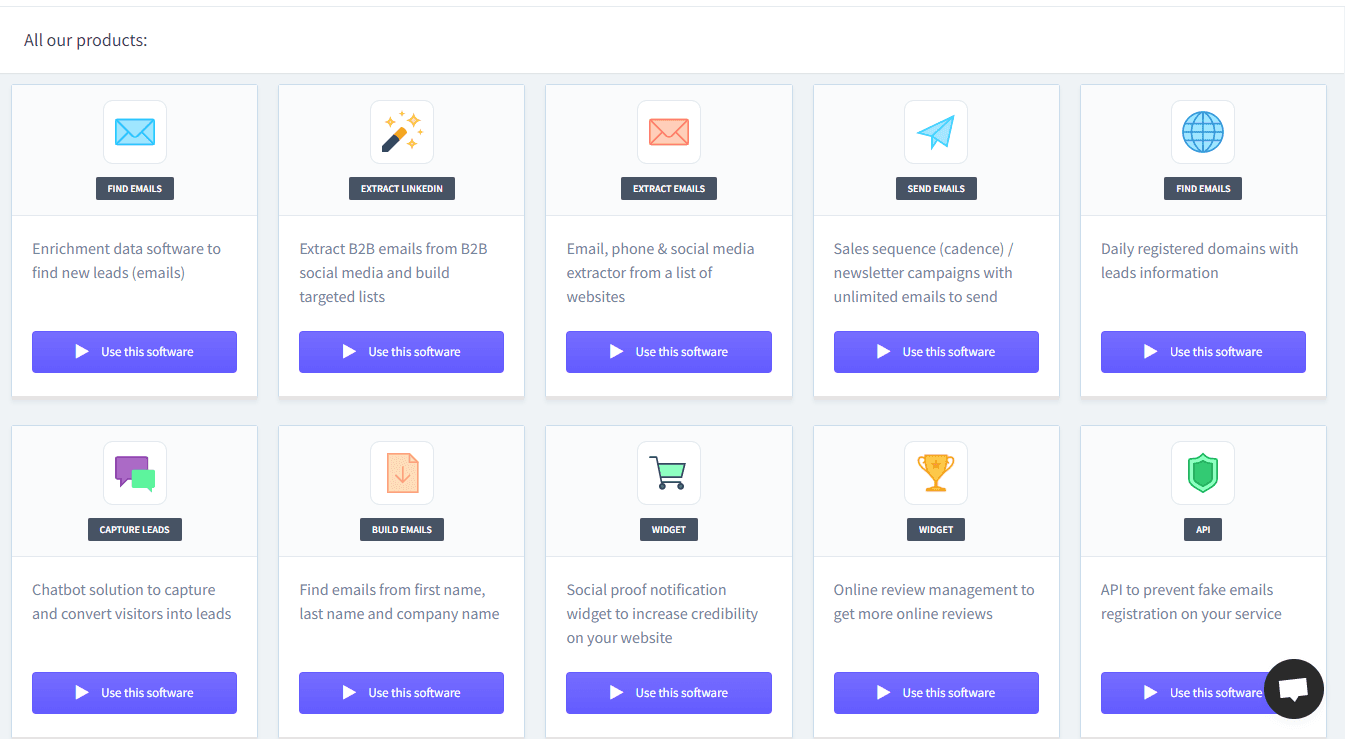Use the enrichment data software
The width and height of the screenshot is (1345, 747).
[134, 352]
